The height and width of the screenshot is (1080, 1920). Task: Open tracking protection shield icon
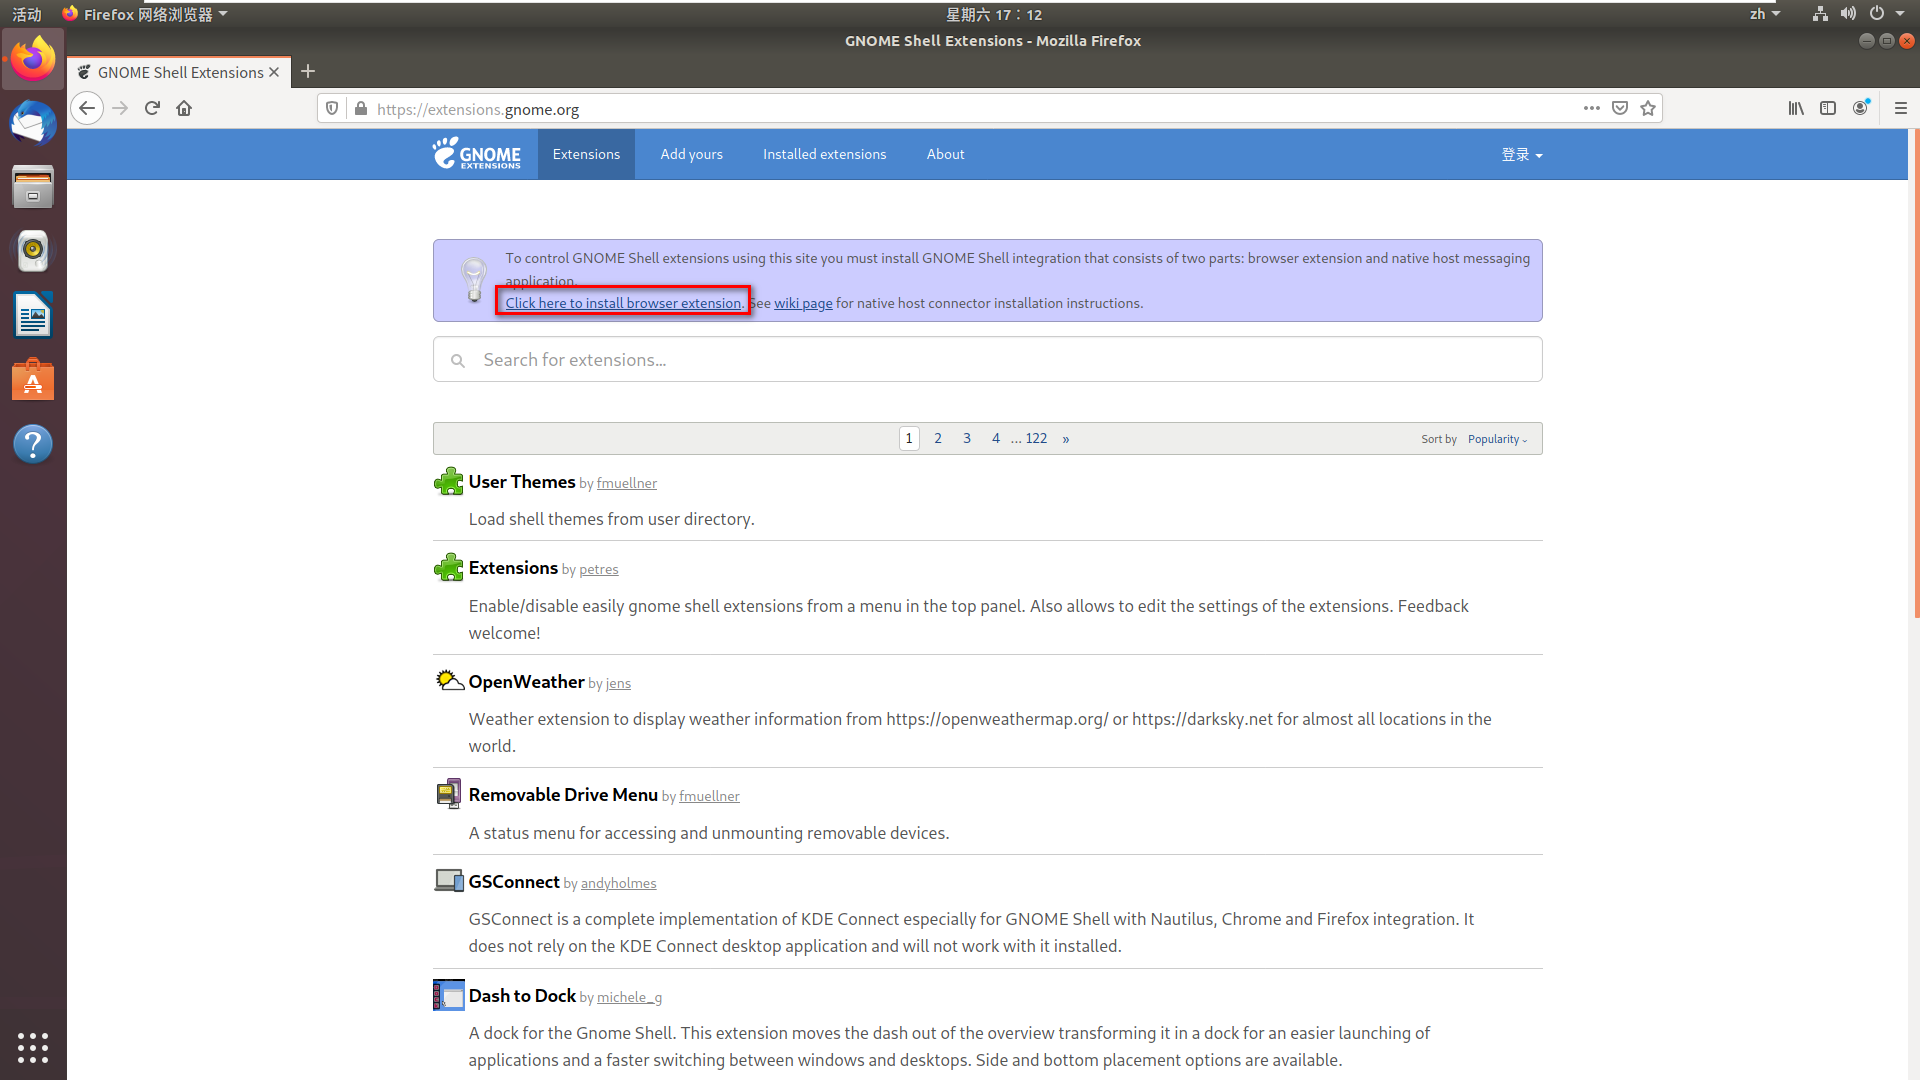(x=332, y=108)
